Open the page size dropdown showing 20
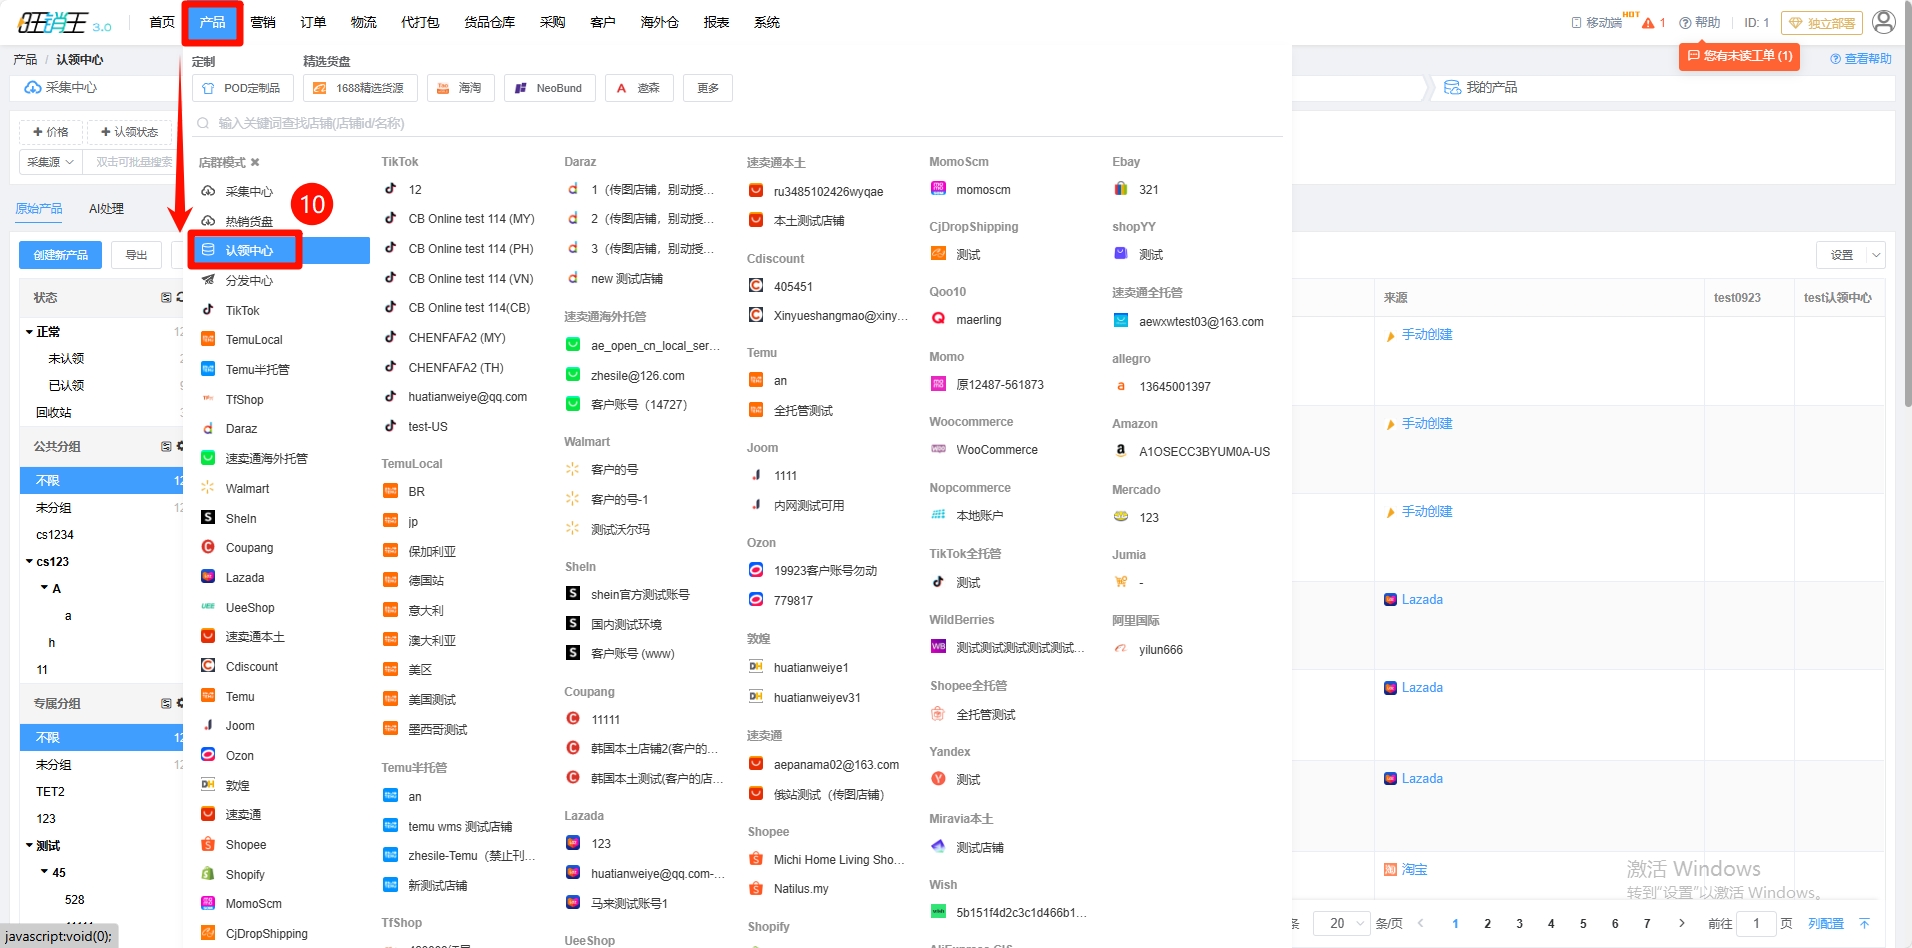This screenshot has width=1912, height=948. coord(1342,923)
